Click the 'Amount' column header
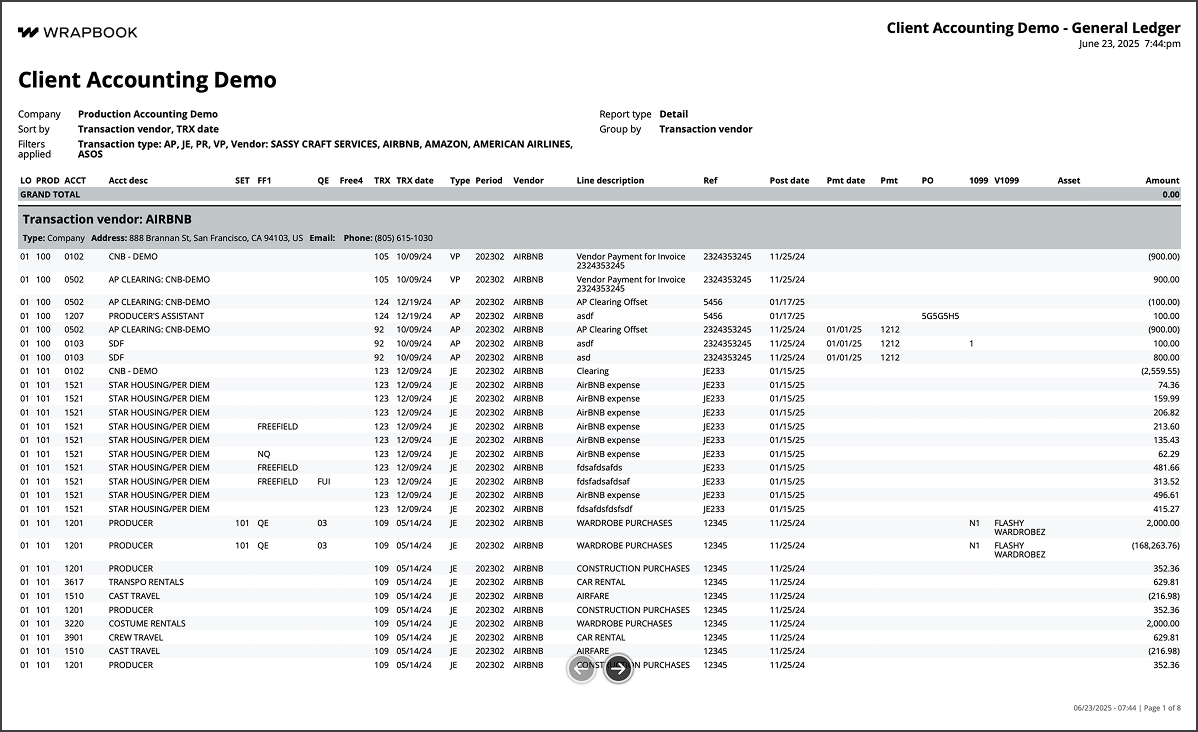Image resolution: width=1198 pixels, height=732 pixels. click(1162, 180)
